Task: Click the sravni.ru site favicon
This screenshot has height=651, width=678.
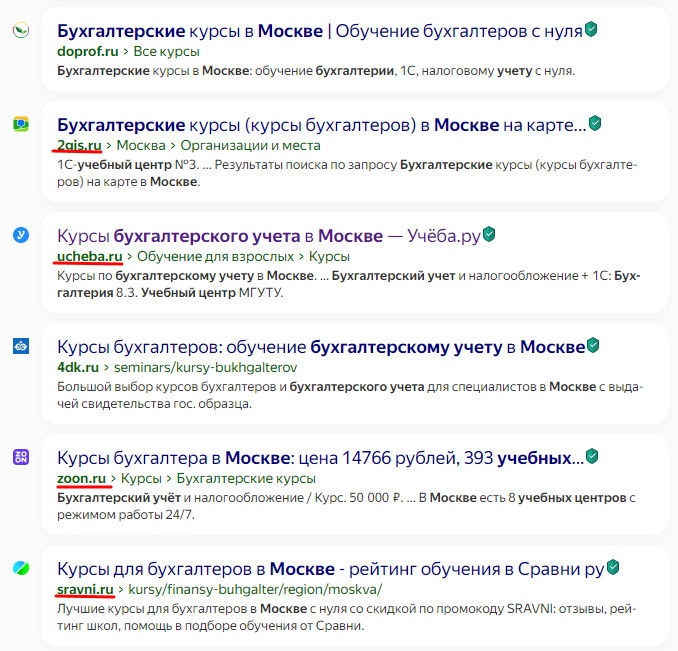Action: [x=21, y=568]
